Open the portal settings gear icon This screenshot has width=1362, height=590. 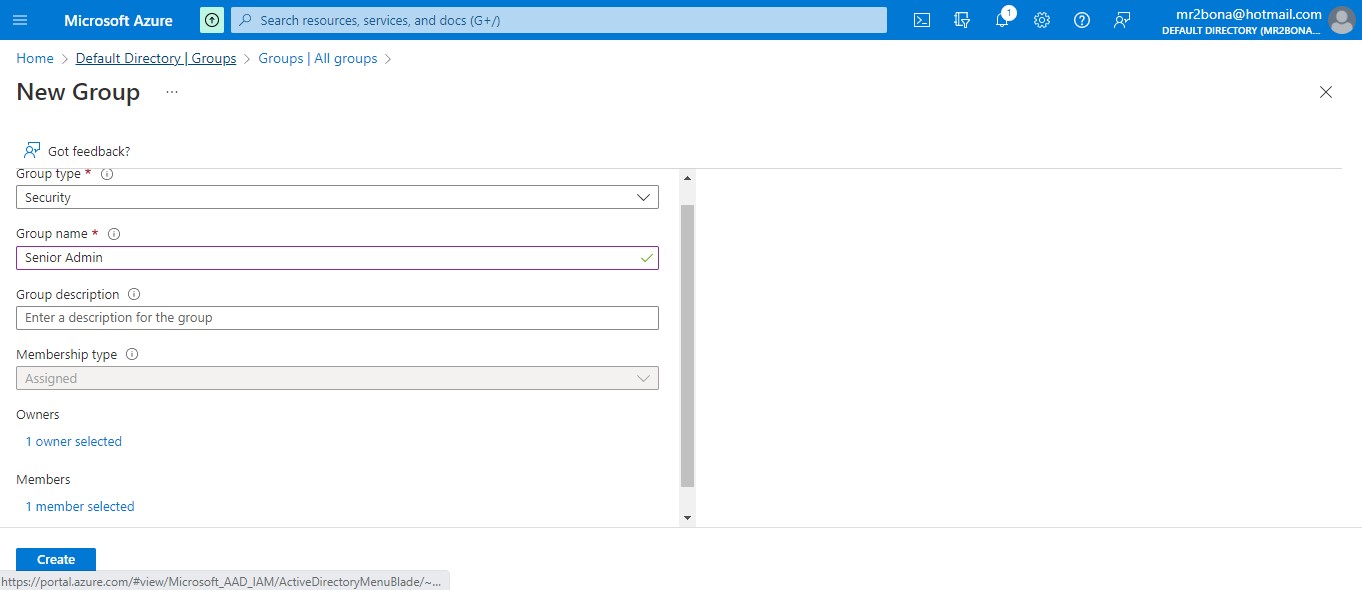pos(1042,20)
